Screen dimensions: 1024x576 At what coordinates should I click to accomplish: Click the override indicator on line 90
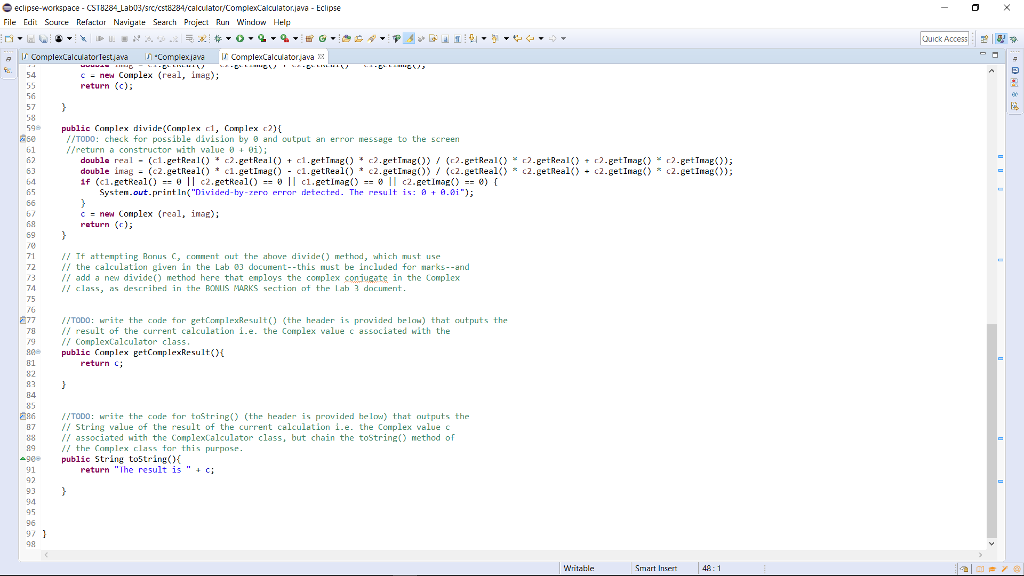tap(23, 459)
